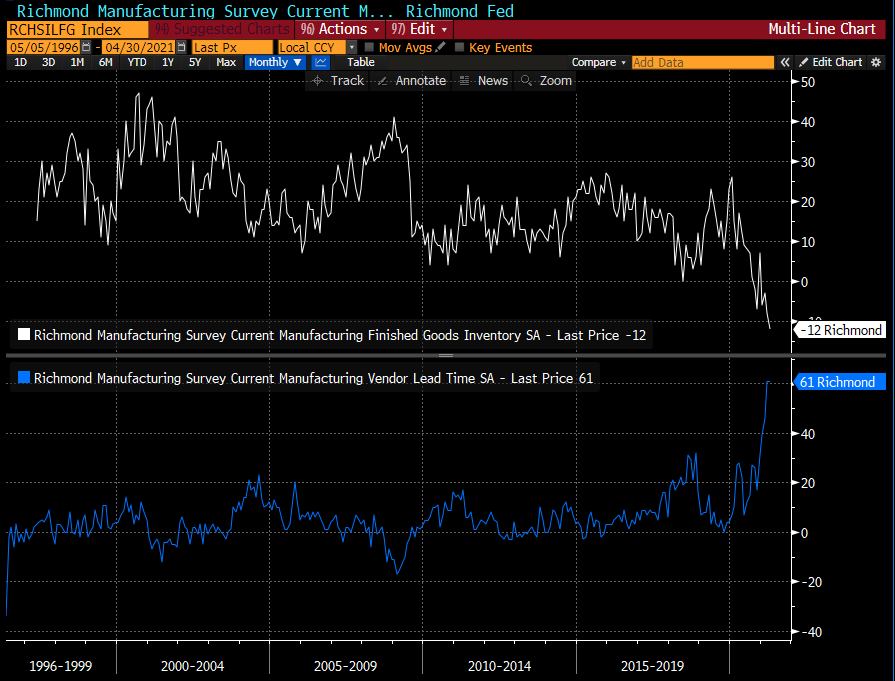This screenshot has width=895, height=681.
Task: Select the 6M time range
Action: (x=106, y=62)
